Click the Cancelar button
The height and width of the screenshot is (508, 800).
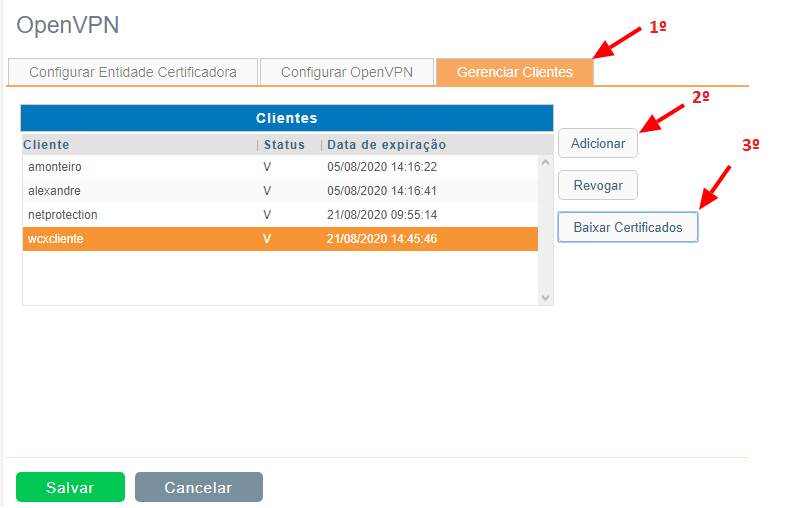[x=198, y=487]
